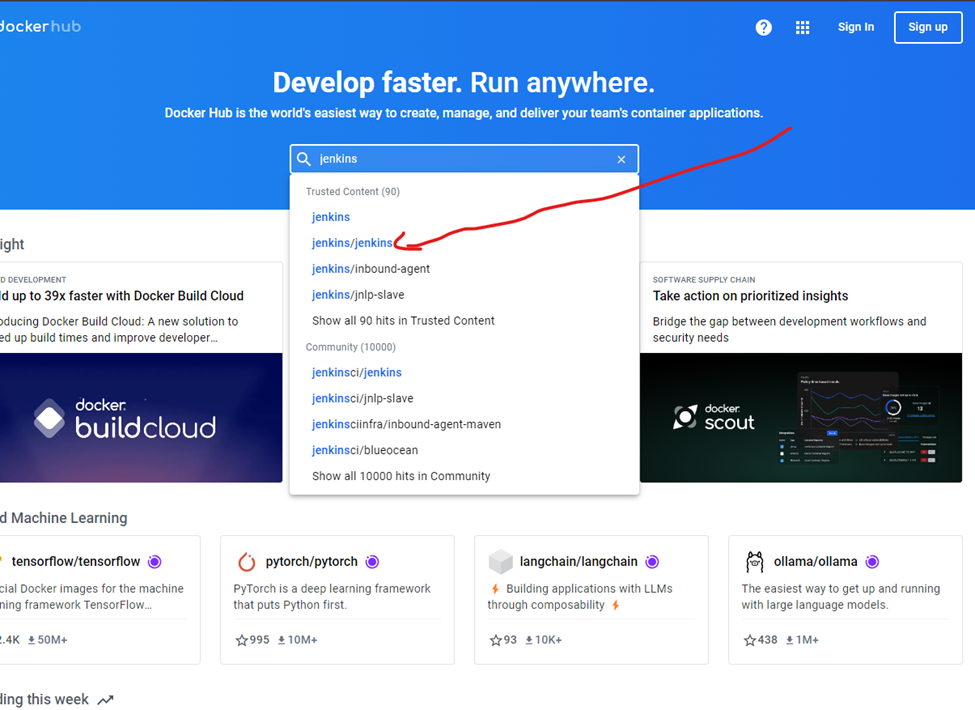Select jenkinsciinfra/inbound-agent-maven suggestion
This screenshot has width=975, height=710.
[x=406, y=425]
